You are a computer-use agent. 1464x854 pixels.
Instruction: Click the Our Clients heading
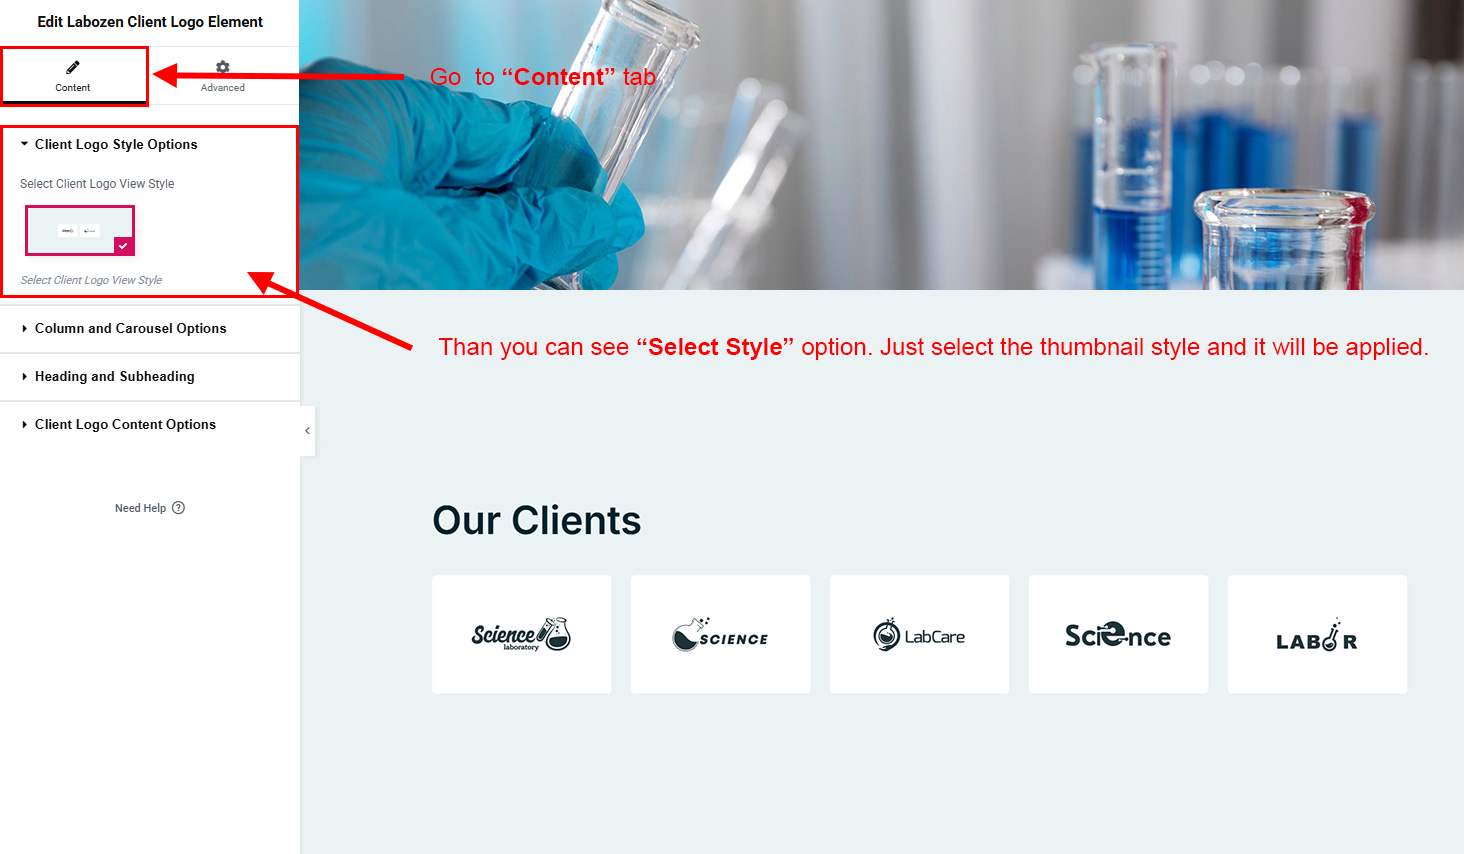point(537,520)
